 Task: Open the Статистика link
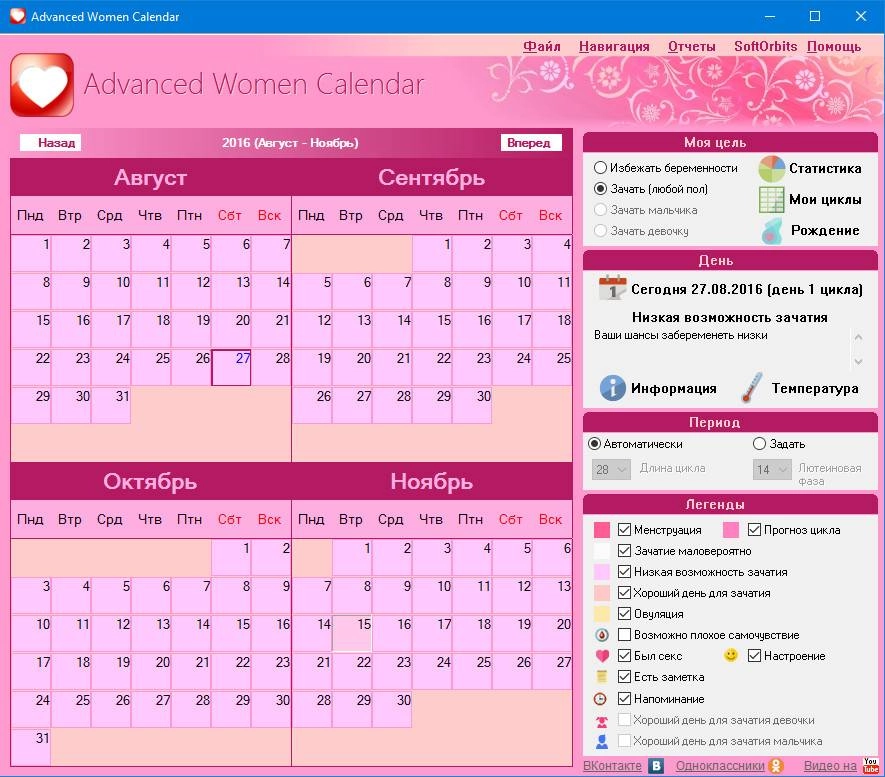[x=825, y=168]
